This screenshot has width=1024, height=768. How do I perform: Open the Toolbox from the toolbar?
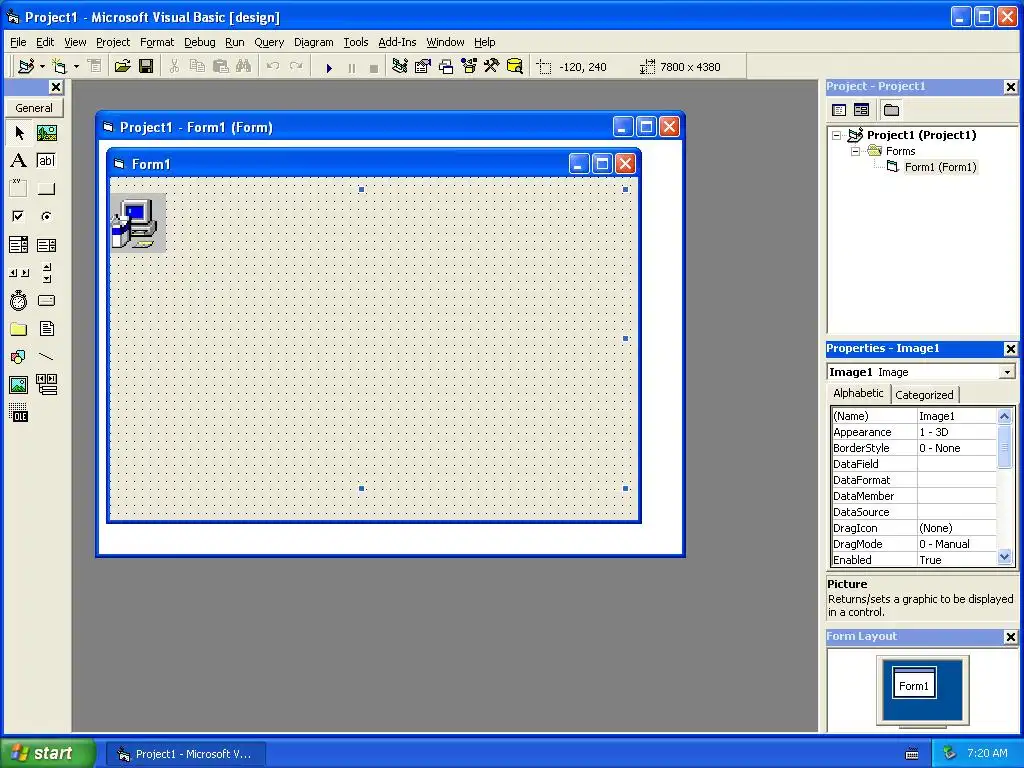click(492, 67)
